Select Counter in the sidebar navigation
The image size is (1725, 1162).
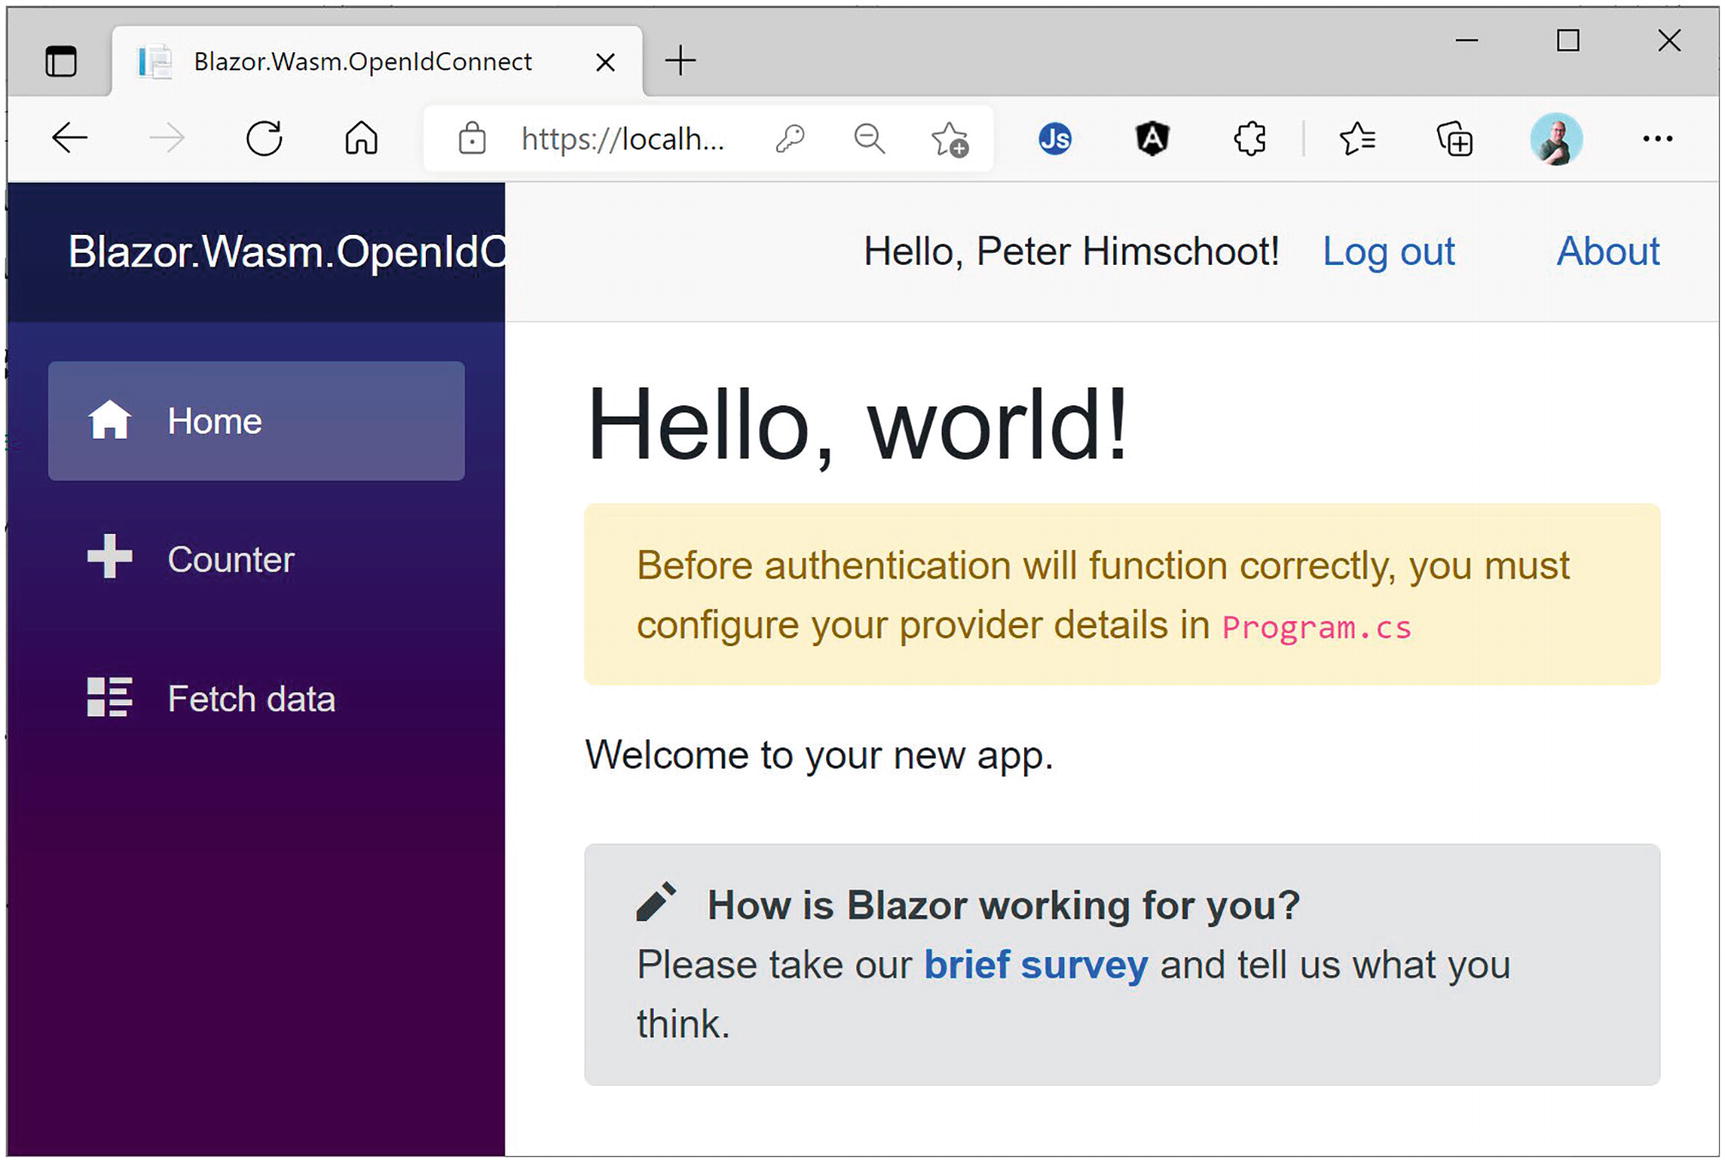tap(230, 559)
